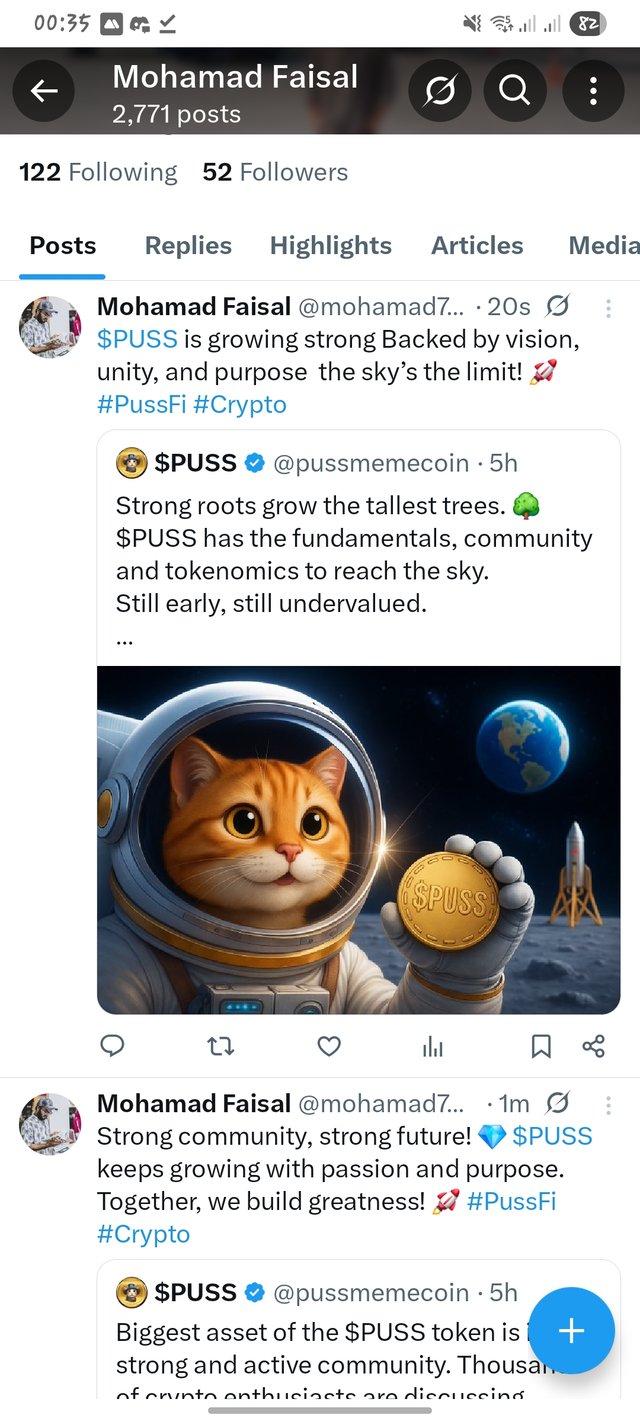Open the 52 Followers list

(275, 172)
